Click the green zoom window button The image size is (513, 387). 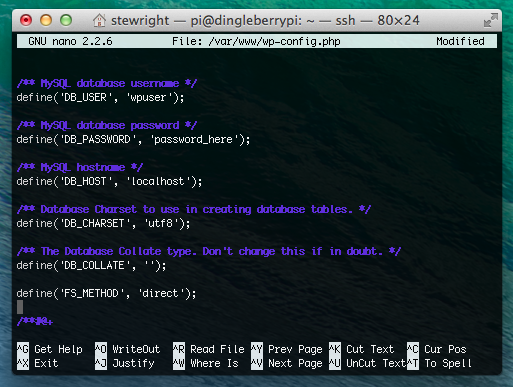coord(66,20)
